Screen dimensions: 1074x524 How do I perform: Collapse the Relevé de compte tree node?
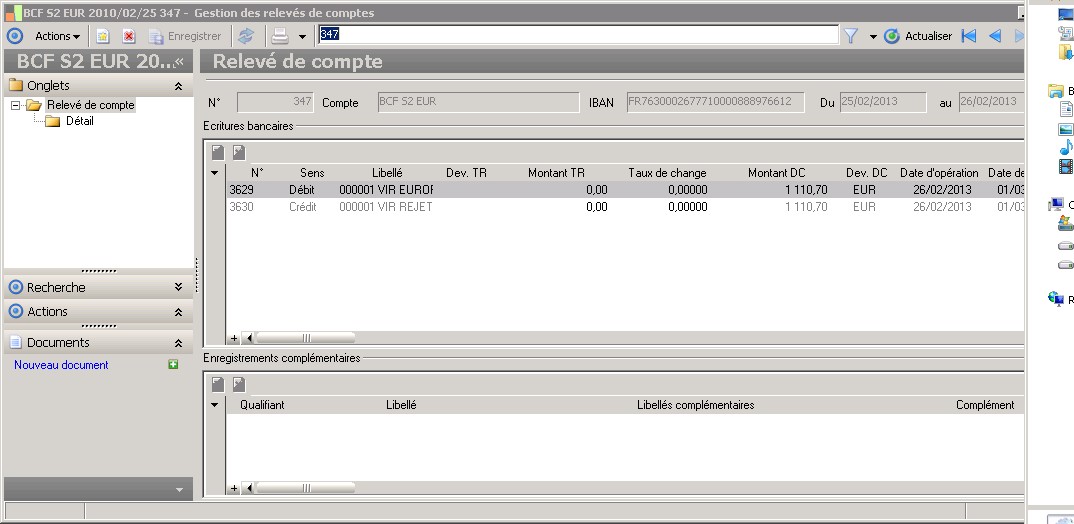(16, 105)
